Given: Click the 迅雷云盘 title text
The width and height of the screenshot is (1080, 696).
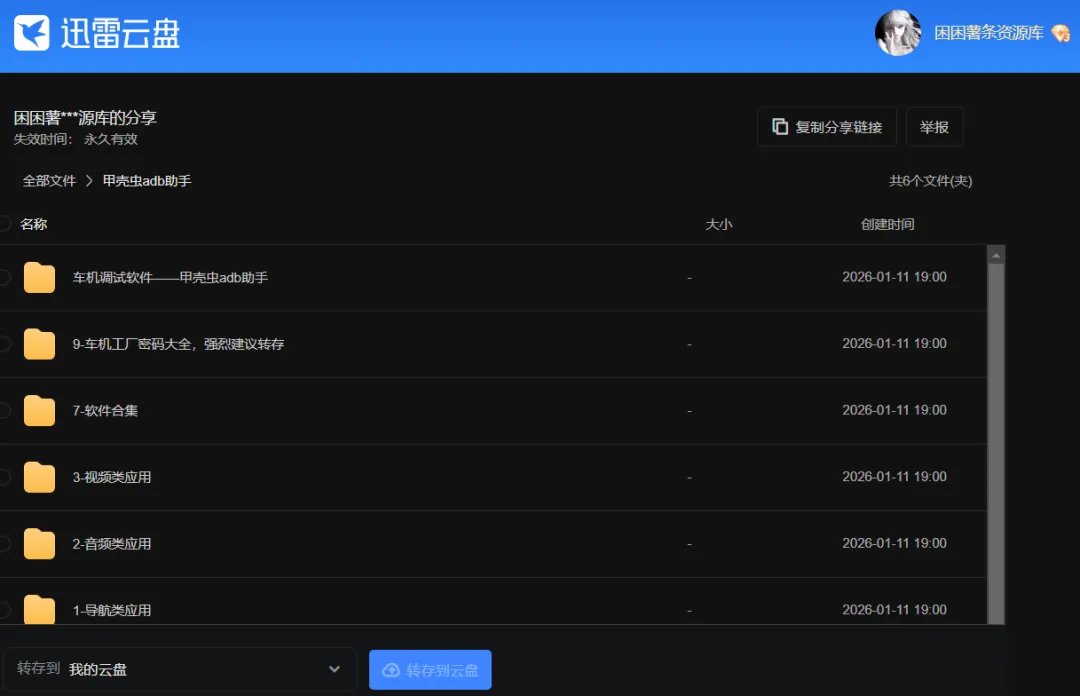Looking at the screenshot, I should tap(121, 33).
